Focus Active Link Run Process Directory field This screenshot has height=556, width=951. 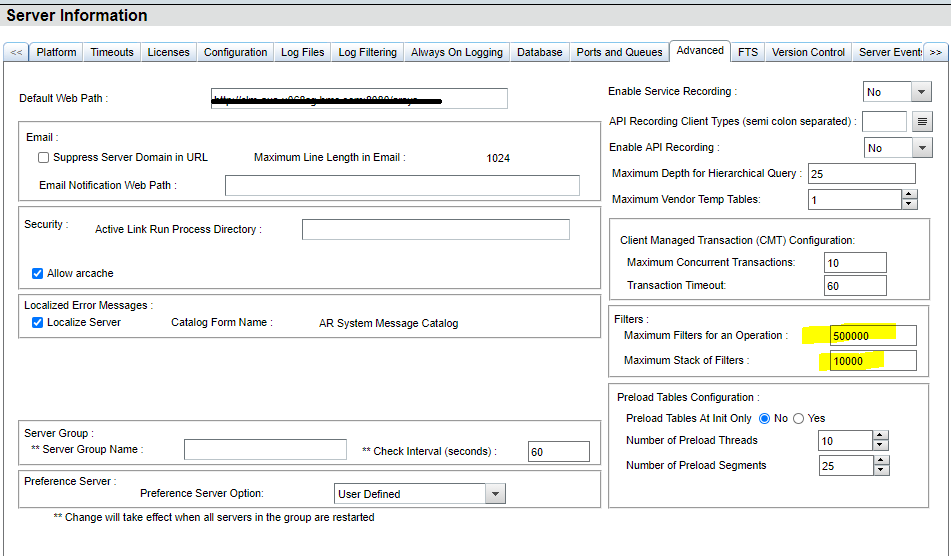[x=435, y=229]
